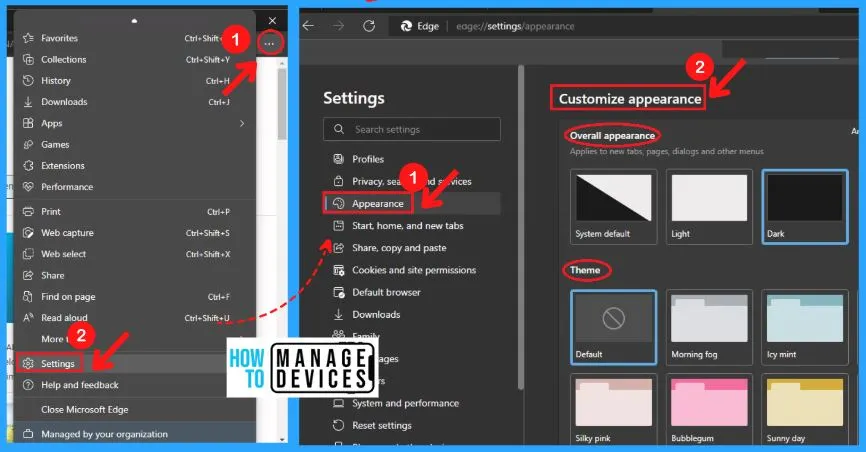Open Collections from the Edge menu
The image size is (866, 452).
coord(133,59)
